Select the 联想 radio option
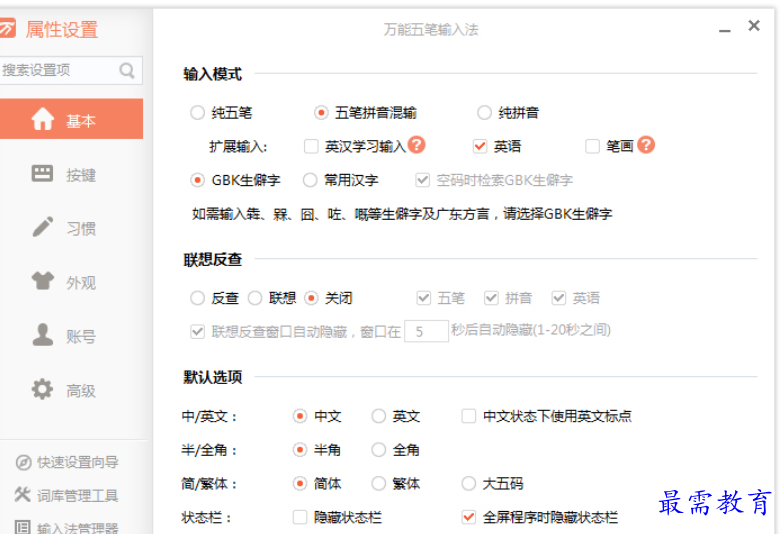The width and height of the screenshot is (780, 534). (255, 298)
